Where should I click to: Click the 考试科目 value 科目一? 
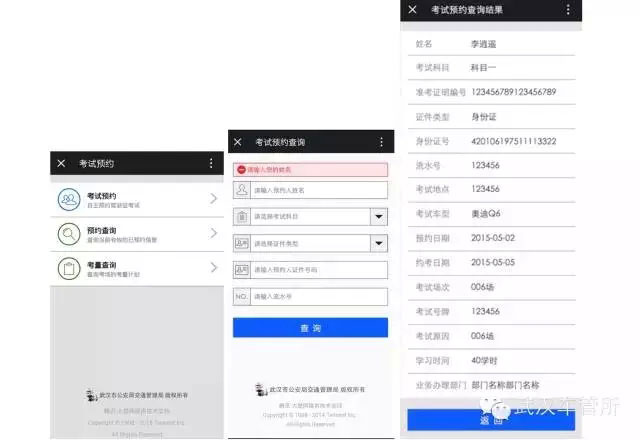484,68
